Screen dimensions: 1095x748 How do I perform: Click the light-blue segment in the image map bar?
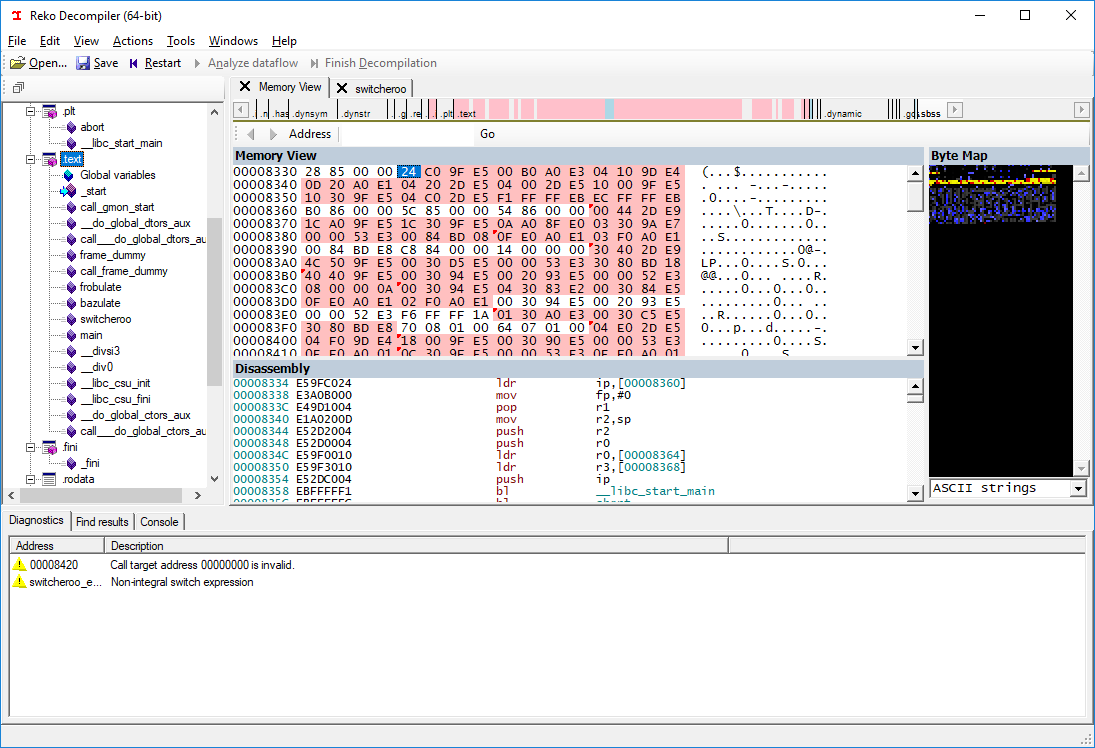(610, 110)
